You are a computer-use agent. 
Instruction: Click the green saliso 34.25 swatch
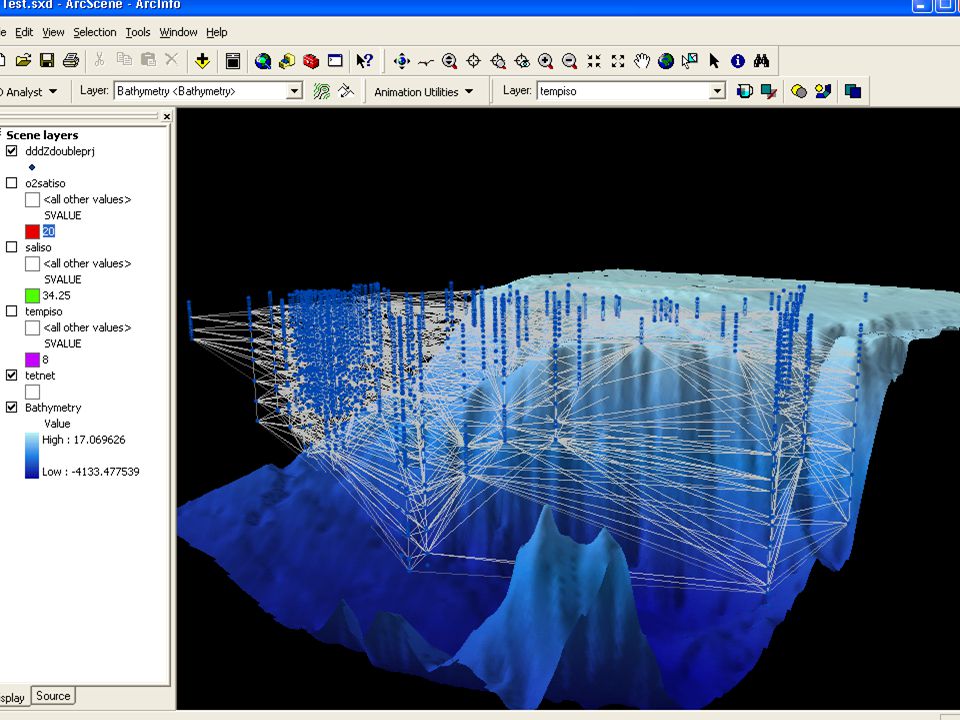pyautogui.click(x=32, y=296)
